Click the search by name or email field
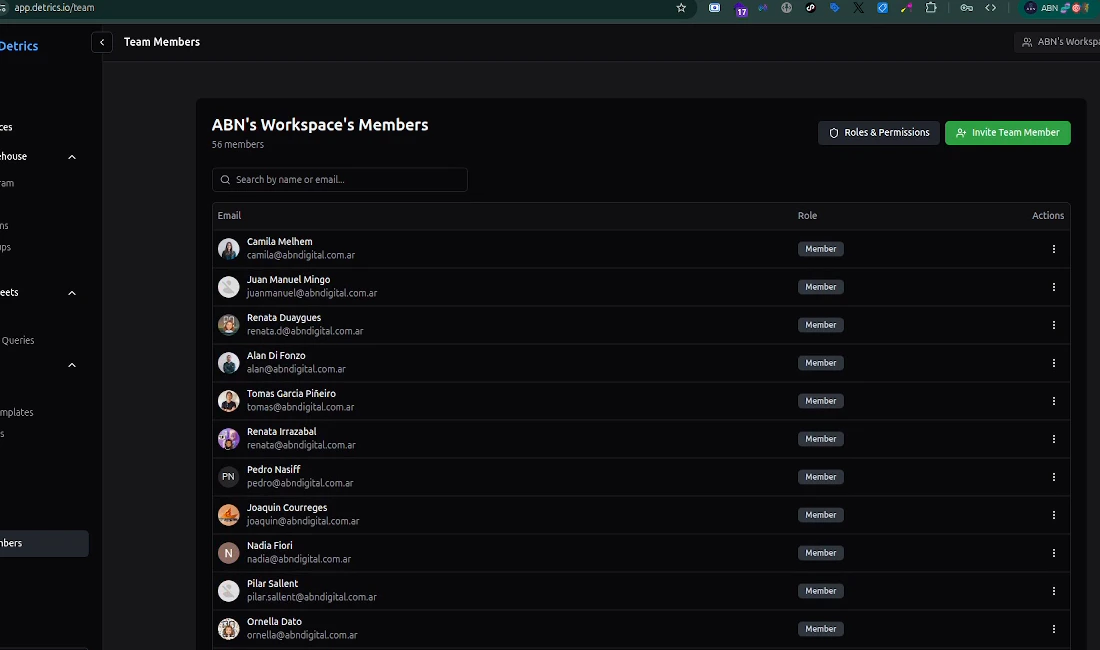1100x650 pixels. [x=340, y=179]
